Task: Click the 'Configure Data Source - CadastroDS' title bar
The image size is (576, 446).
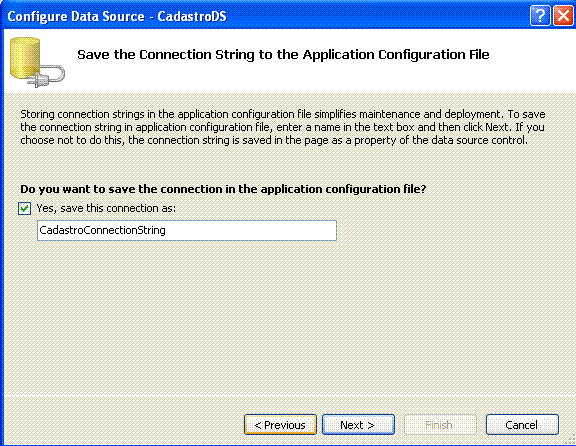Action: (x=117, y=16)
